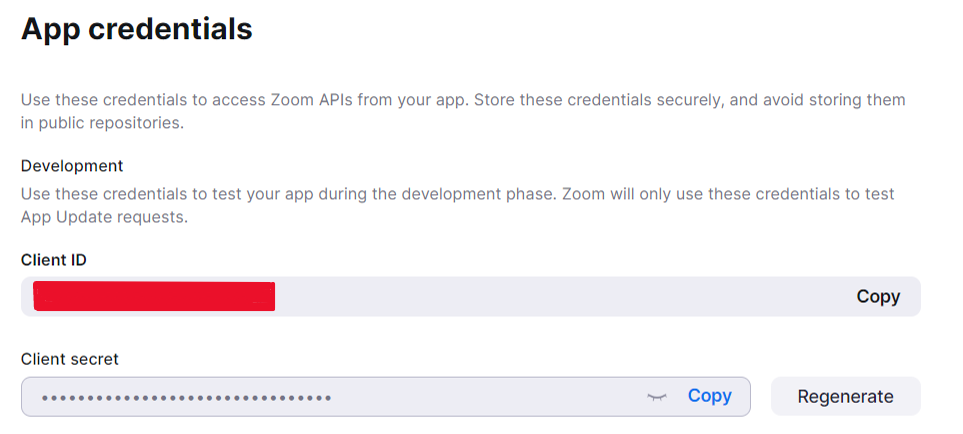Click the "App Update requests" text

[104, 217]
